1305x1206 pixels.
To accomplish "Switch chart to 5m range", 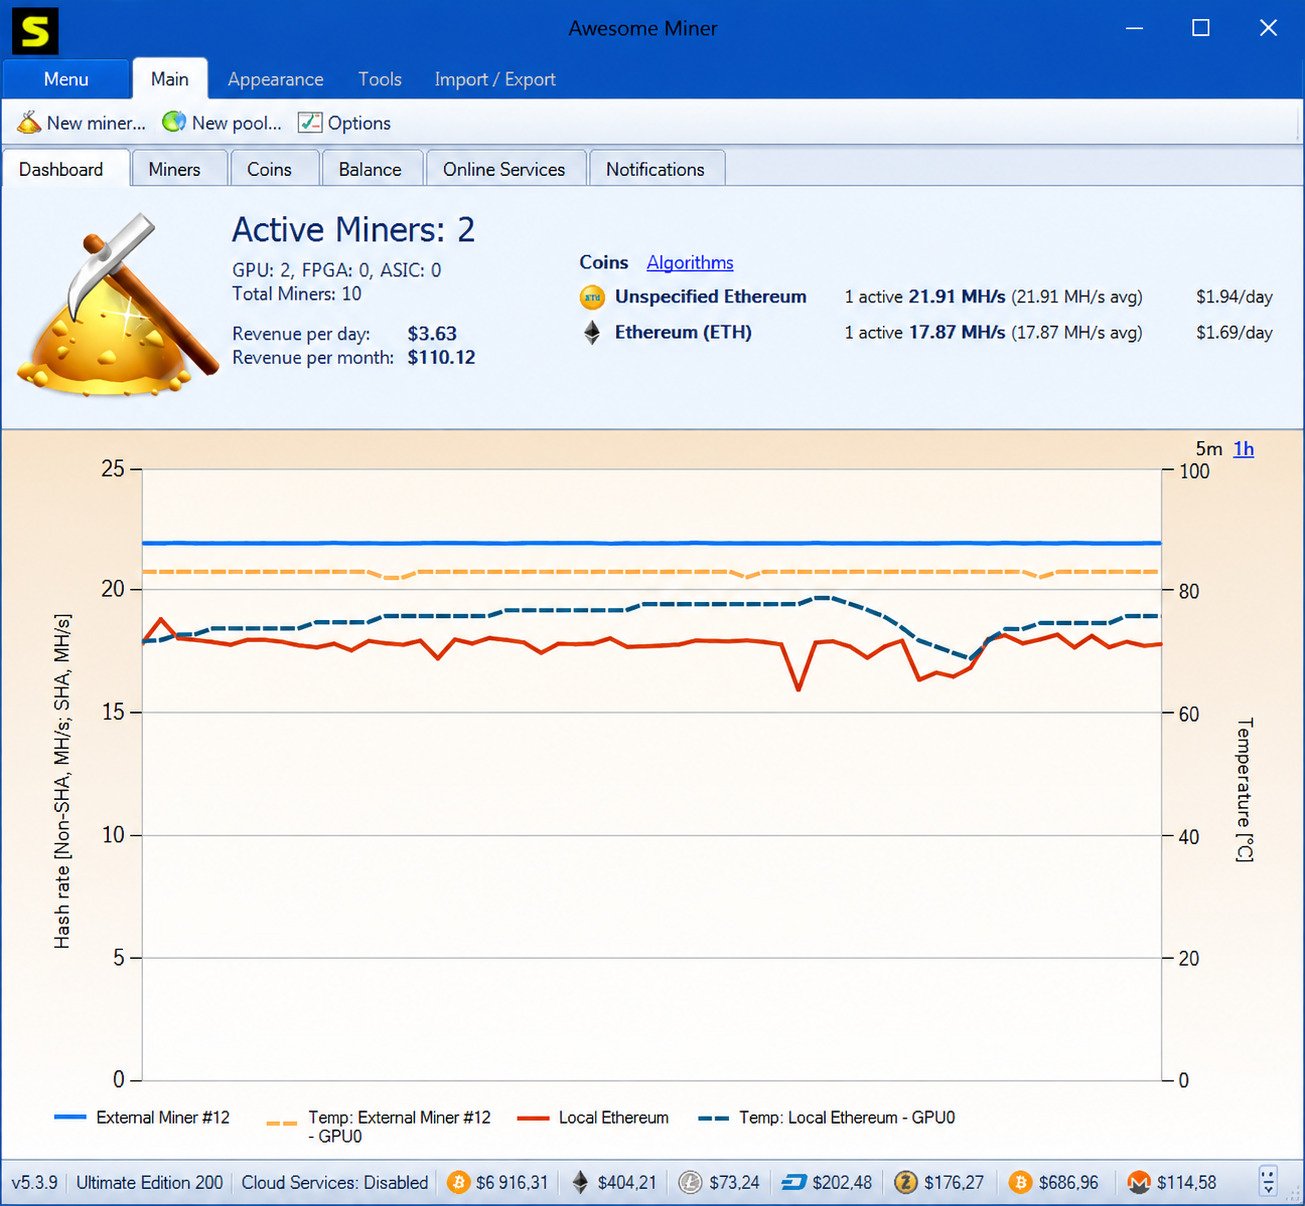I will coord(1209,449).
